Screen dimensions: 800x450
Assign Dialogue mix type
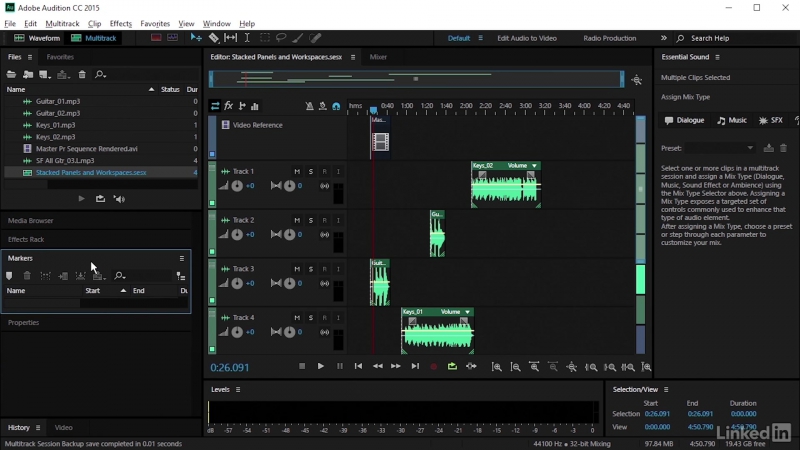tap(684, 120)
